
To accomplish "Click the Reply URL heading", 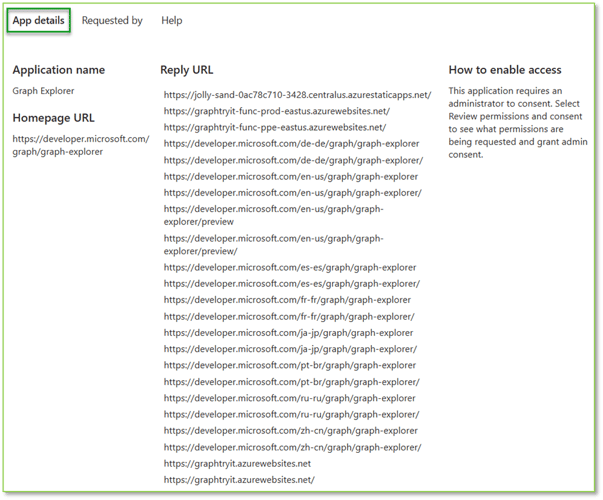I will click(187, 70).
